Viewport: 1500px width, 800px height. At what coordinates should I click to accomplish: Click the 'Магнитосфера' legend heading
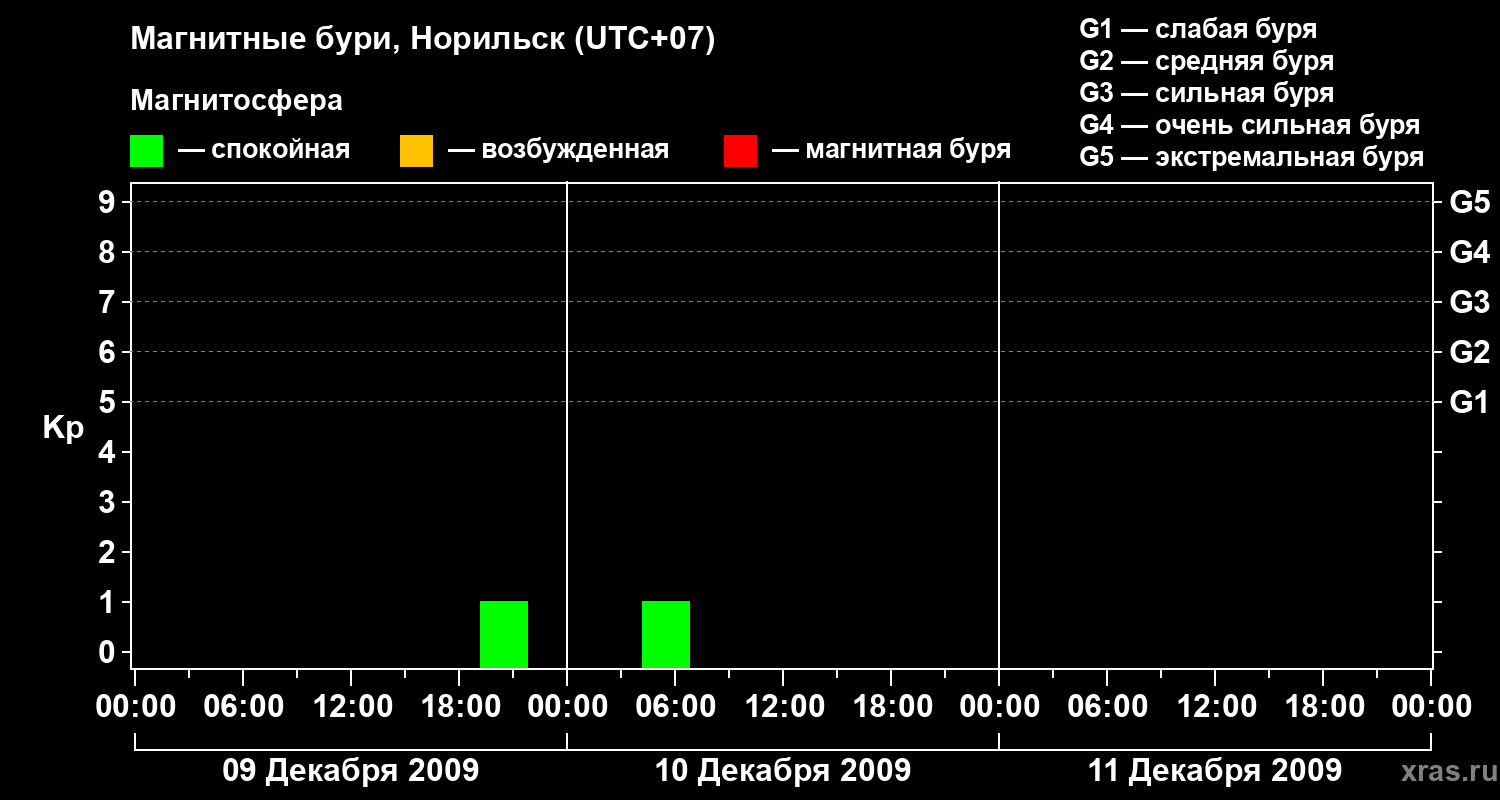(x=236, y=101)
